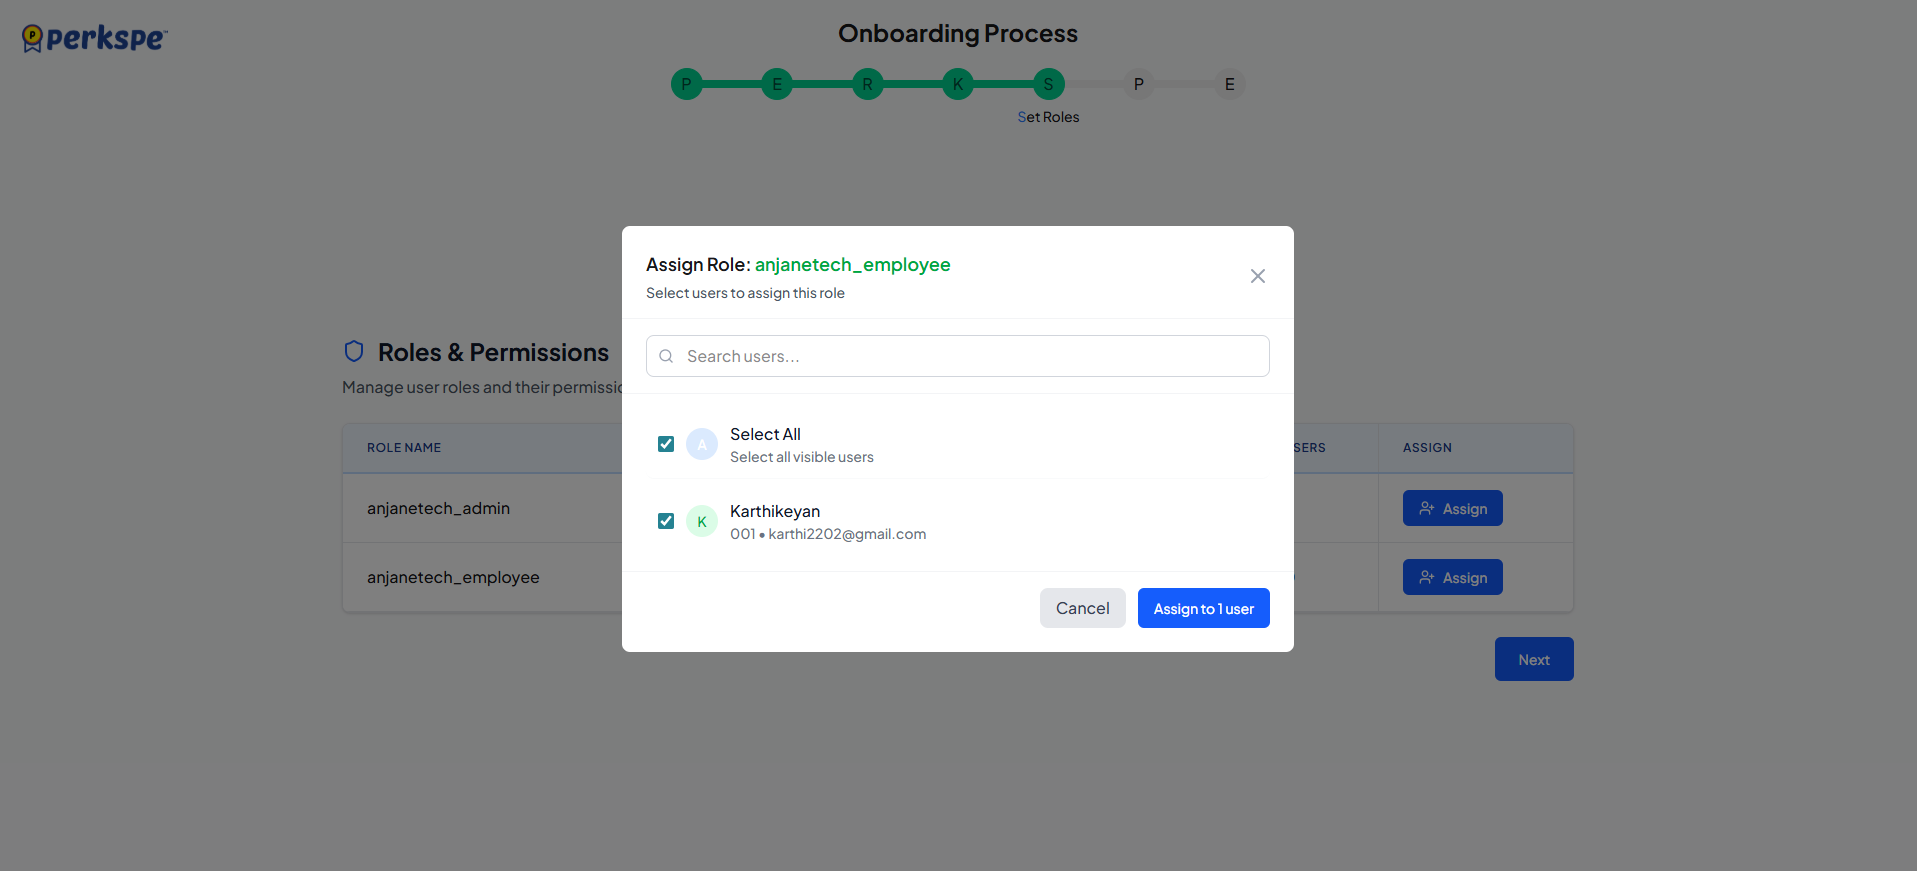Uncheck the Select All checkbox

[666, 444]
